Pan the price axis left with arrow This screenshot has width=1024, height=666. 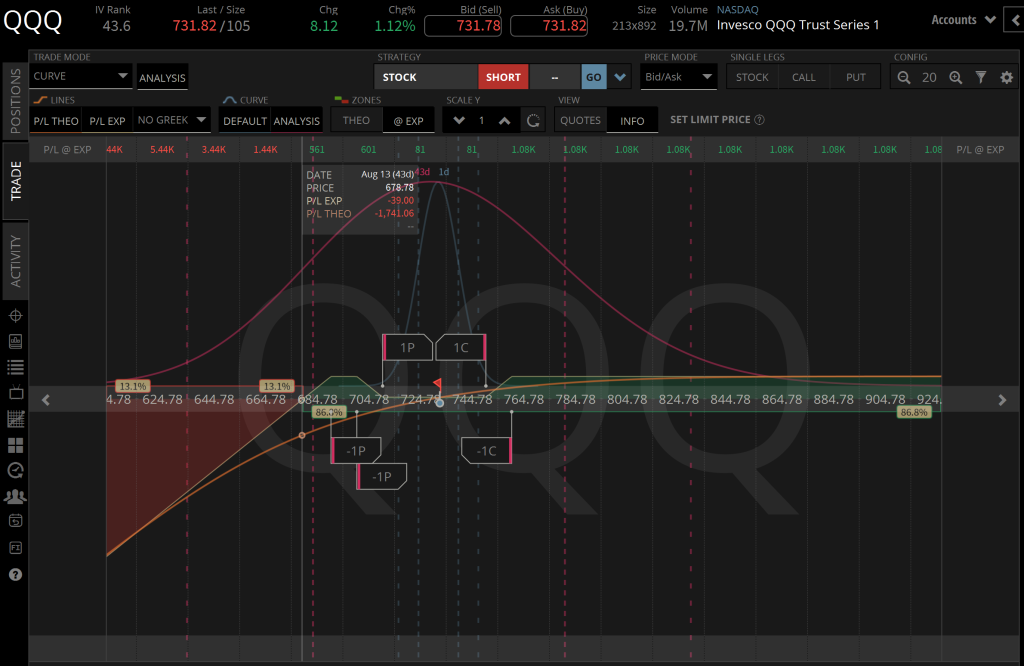pos(46,400)
